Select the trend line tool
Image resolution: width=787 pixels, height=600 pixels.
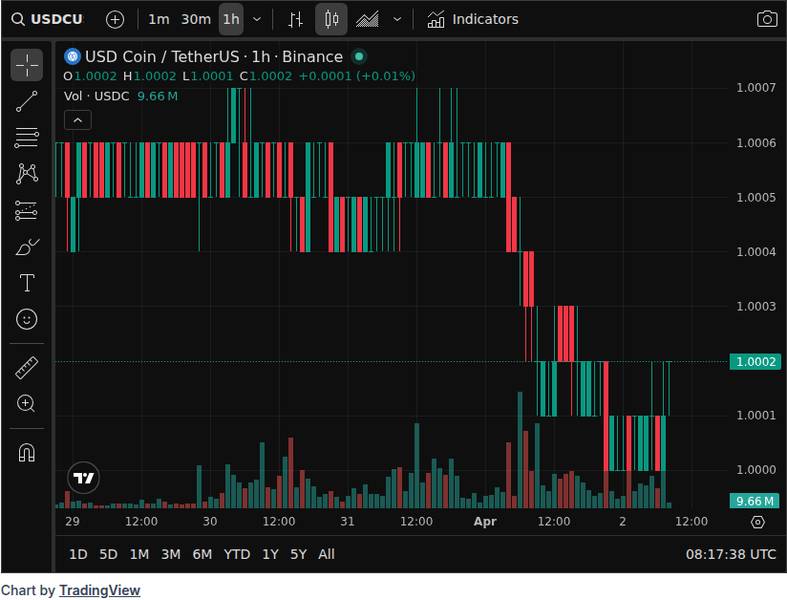pos(27,101)
